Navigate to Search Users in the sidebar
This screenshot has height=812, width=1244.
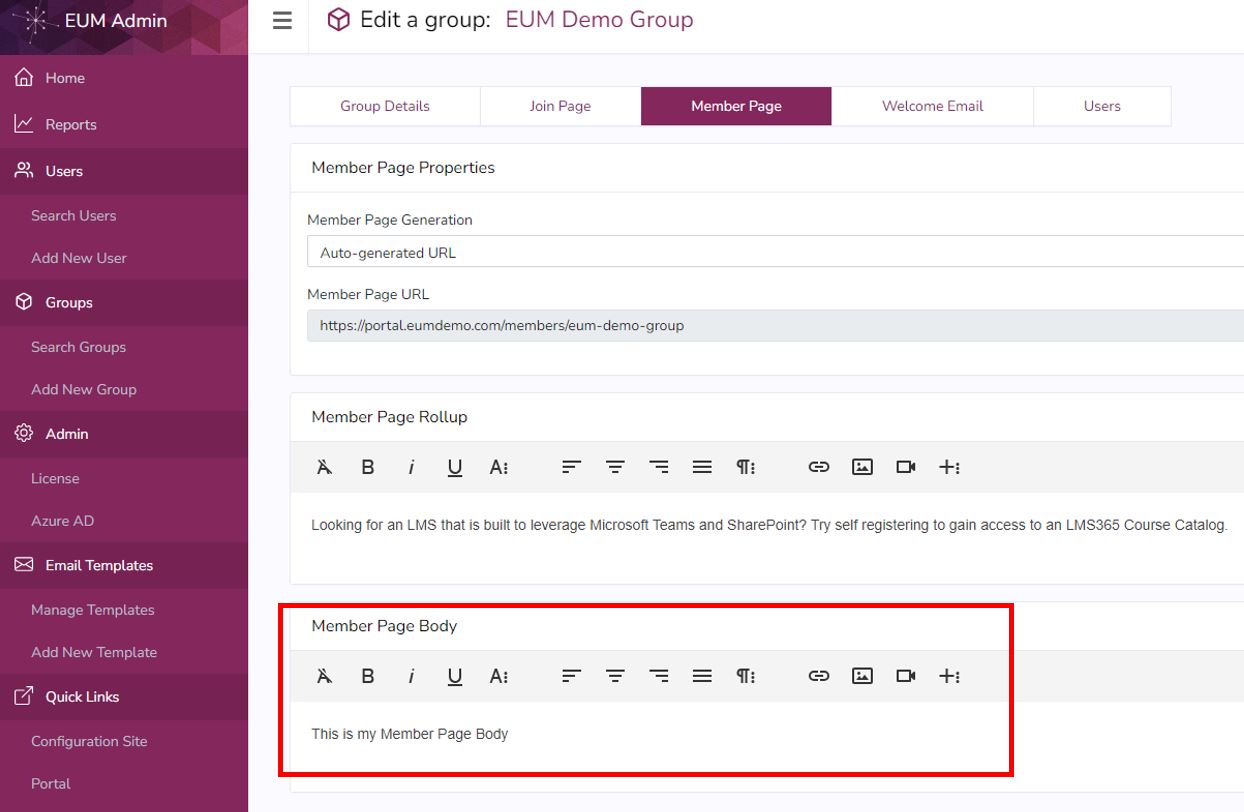(x=74, y=215)
